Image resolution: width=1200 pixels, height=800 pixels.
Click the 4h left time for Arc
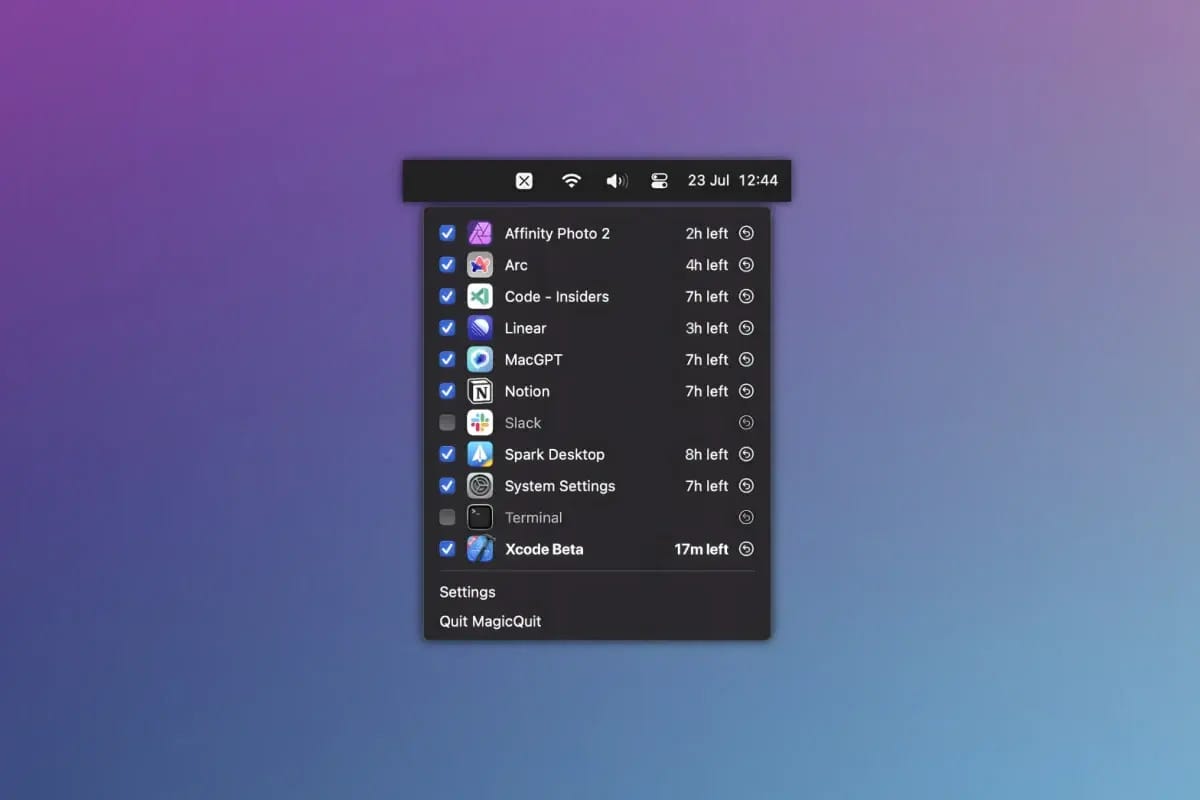(x=707, y=265)
